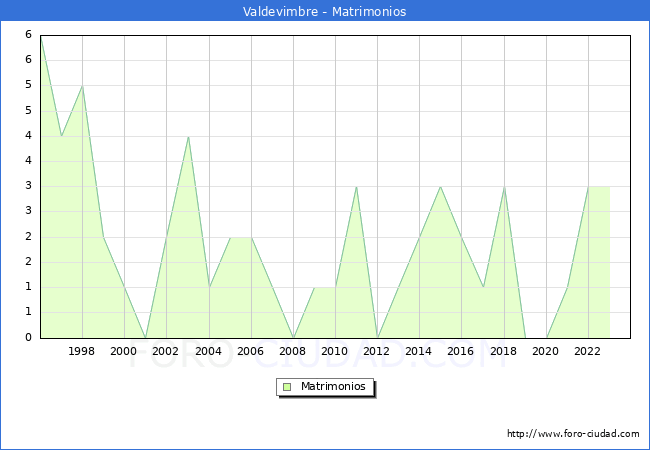Click the peak data point at 2011

357,187
